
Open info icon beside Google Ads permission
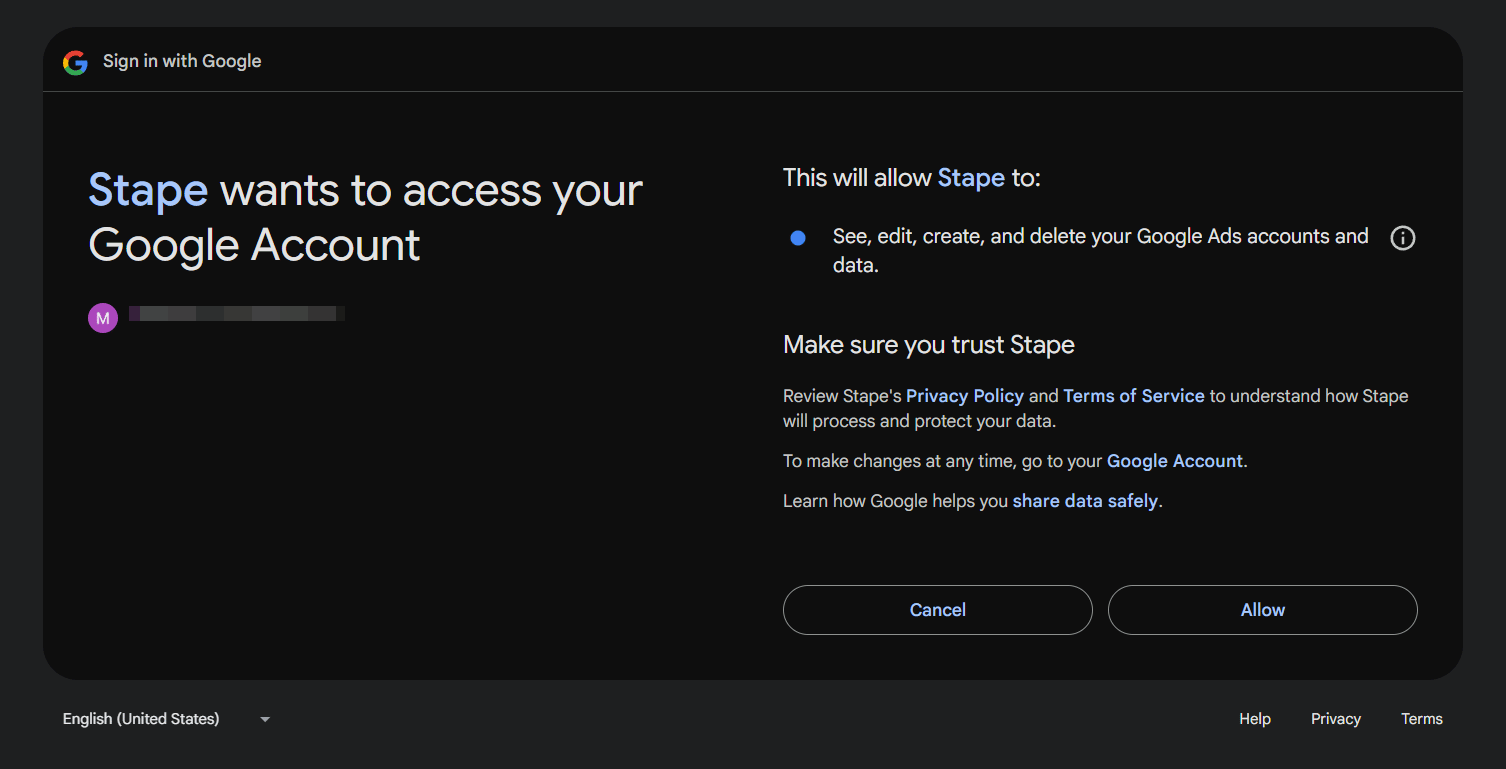click(x=1403, y=238)
